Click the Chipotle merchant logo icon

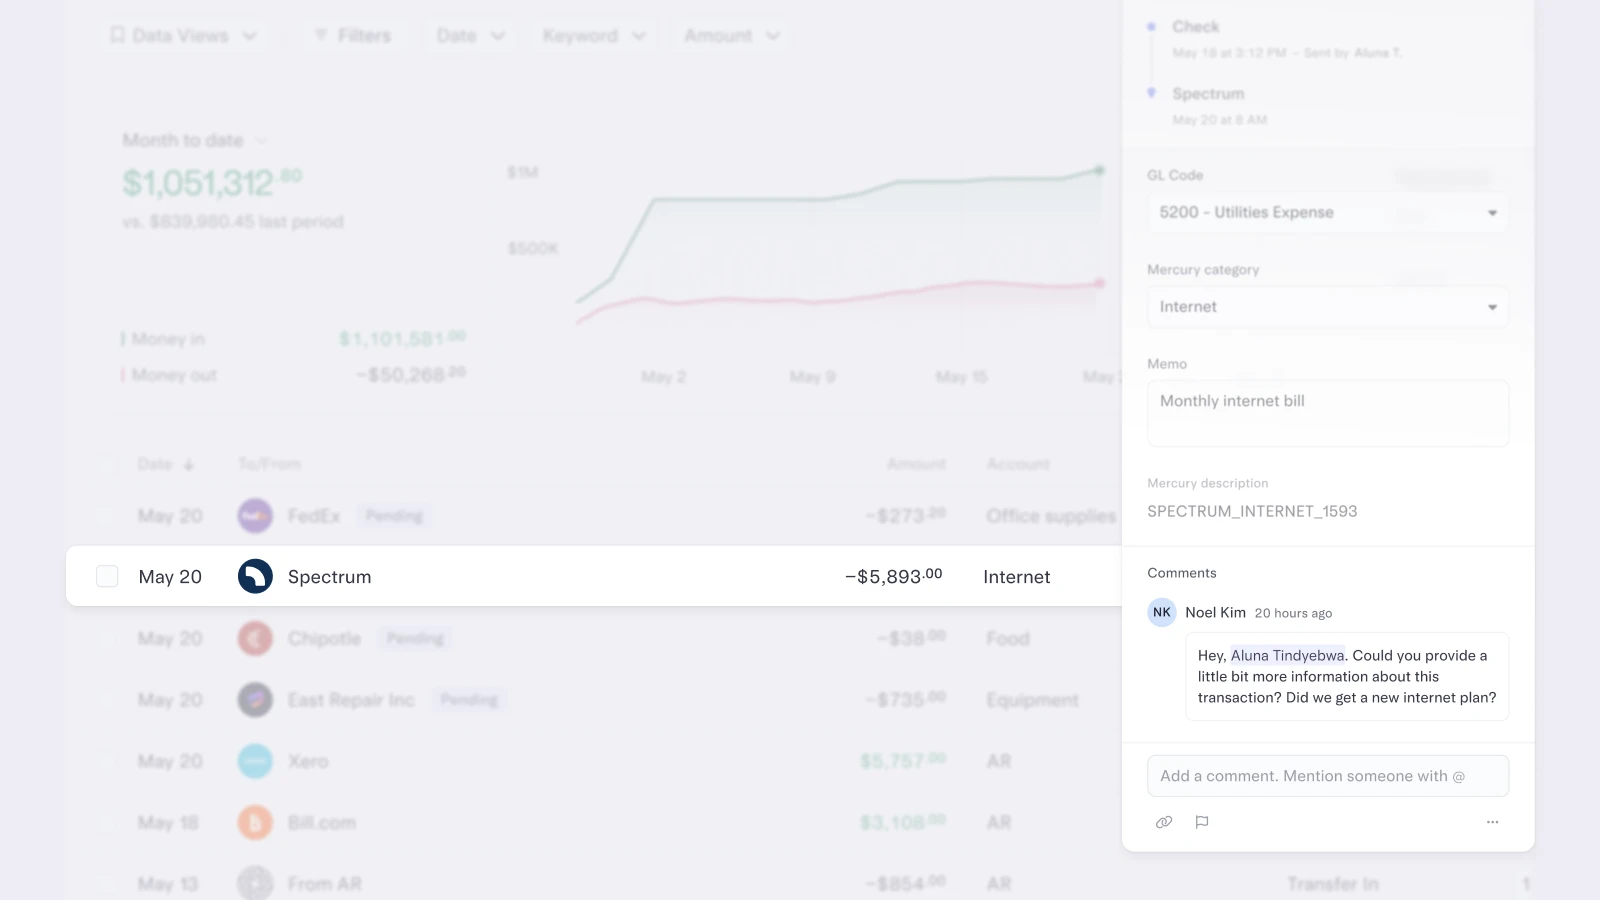[x=255, y=638]
